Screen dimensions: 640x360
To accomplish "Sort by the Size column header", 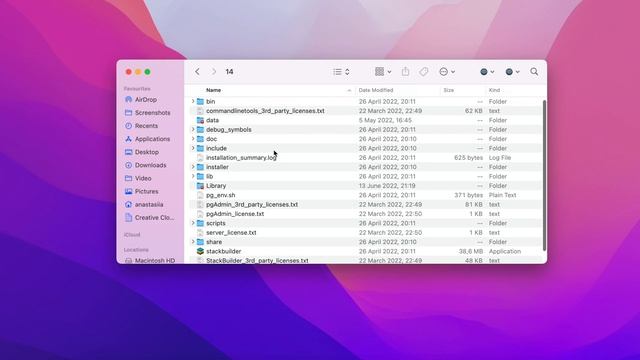I will [449, 90].
